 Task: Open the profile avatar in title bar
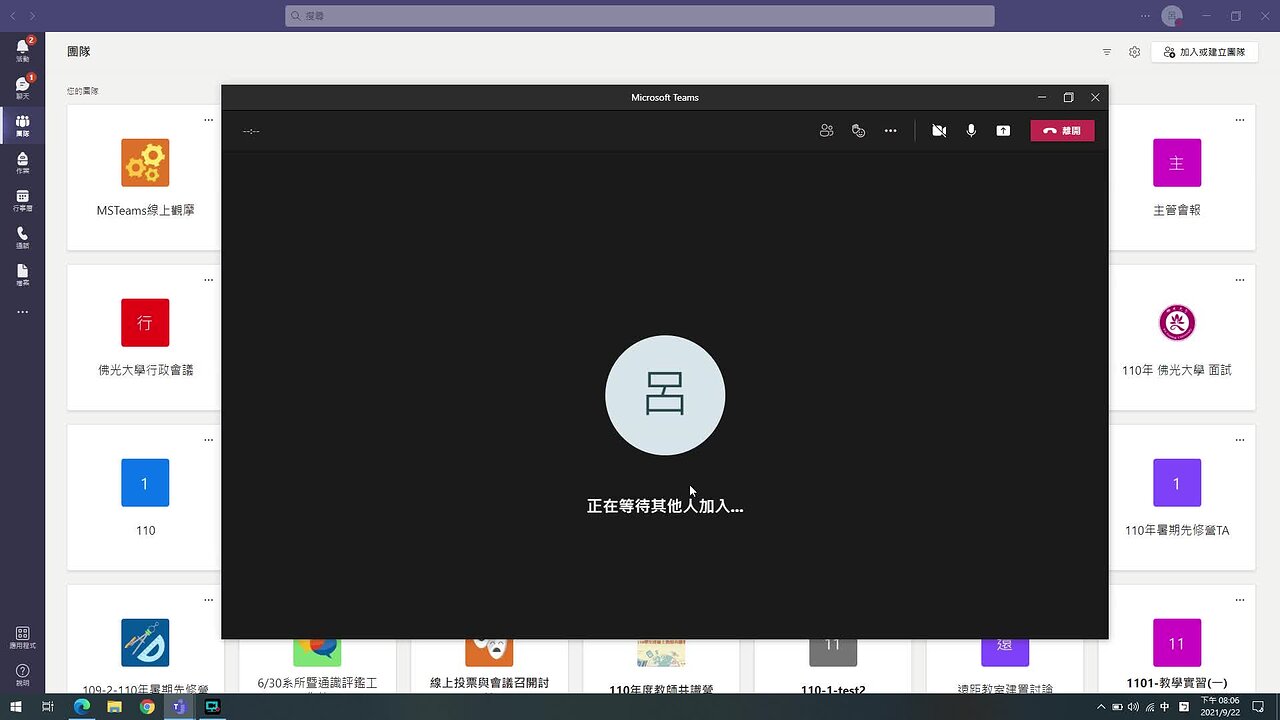coord(1172,16)
